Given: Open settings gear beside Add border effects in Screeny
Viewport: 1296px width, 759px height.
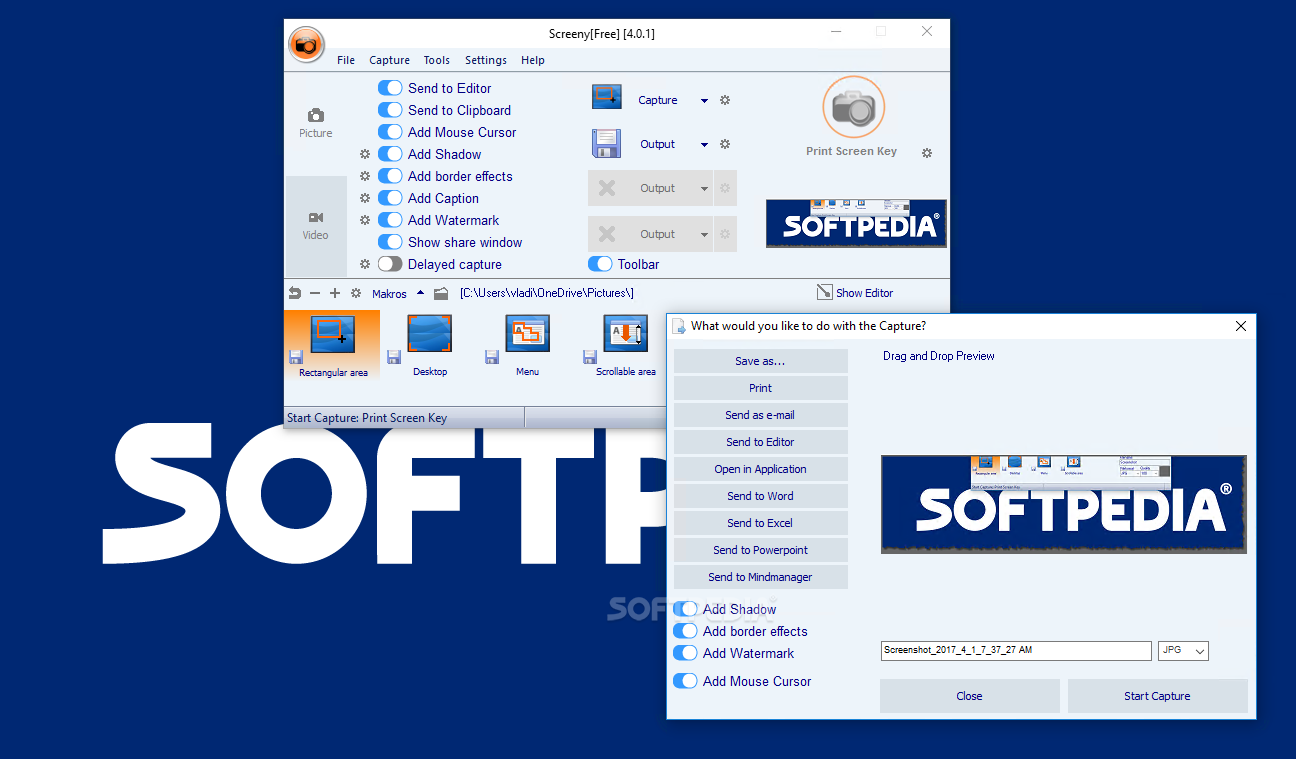Looking at the screenshot, I should click(365, 176).
